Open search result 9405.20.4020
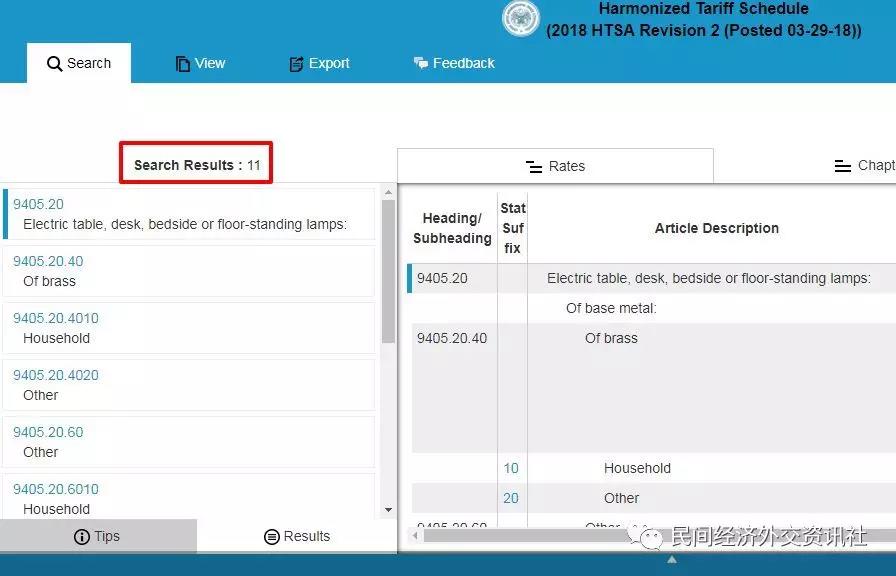The width and height of the screenshot is (896, 576). [189, 385]
